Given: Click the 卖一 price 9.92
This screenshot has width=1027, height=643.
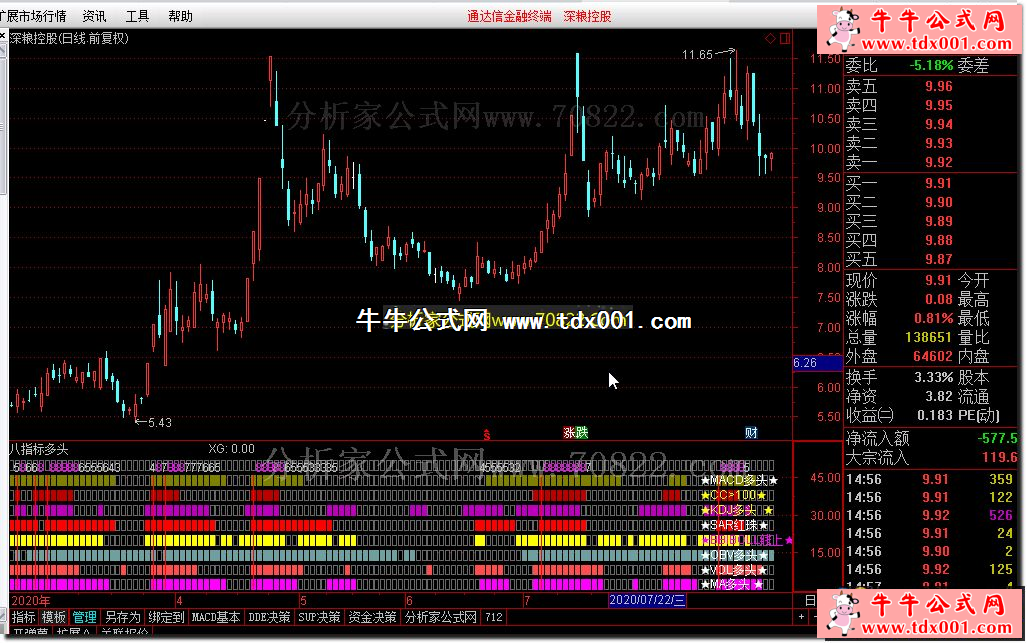Looking at the screenshot, I should coord(939,162).
